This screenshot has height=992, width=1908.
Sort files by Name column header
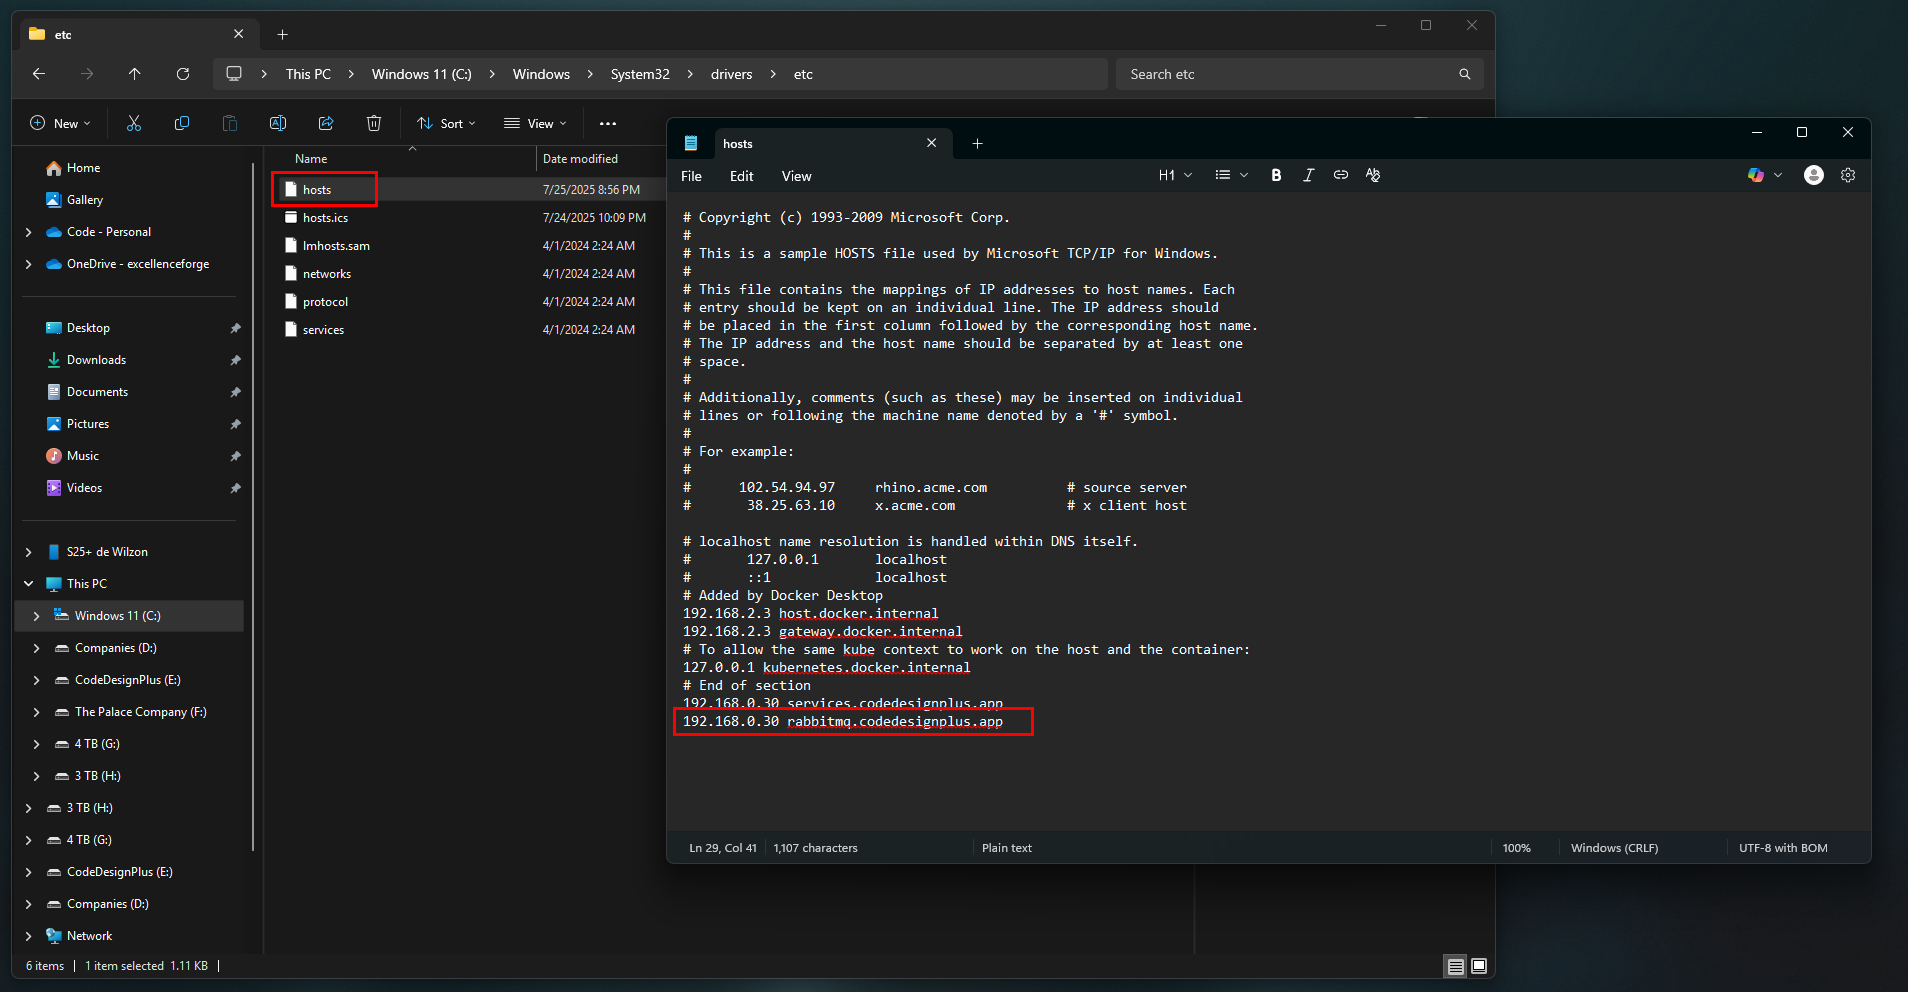tap(311, 159)
